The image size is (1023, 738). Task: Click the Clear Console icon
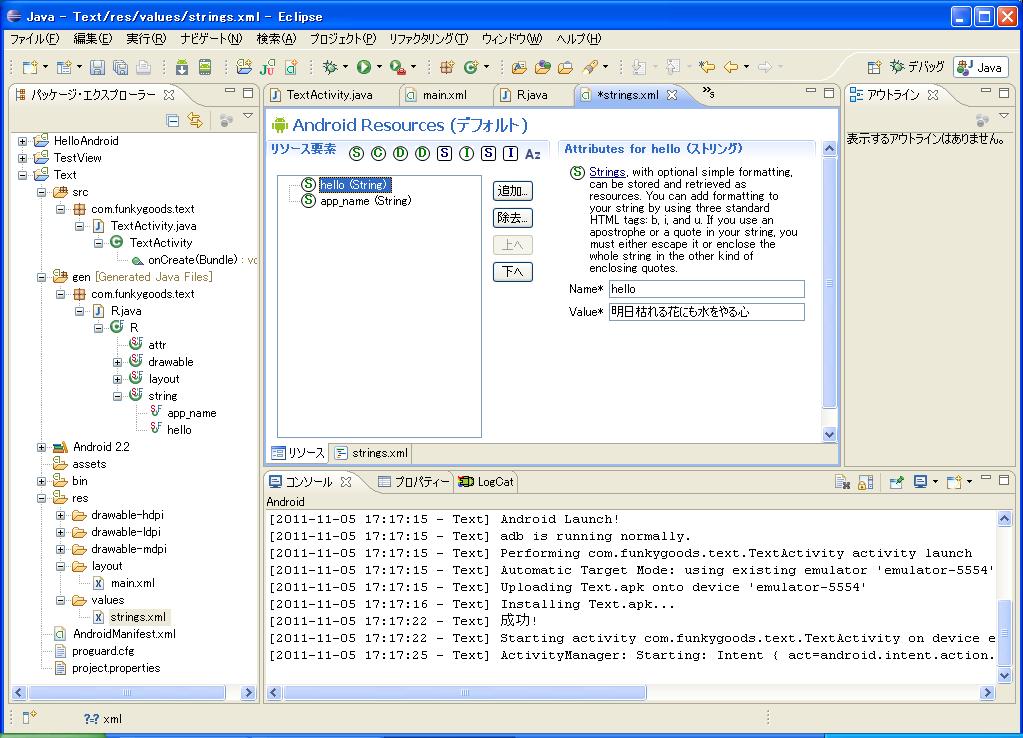pos(842,482)
